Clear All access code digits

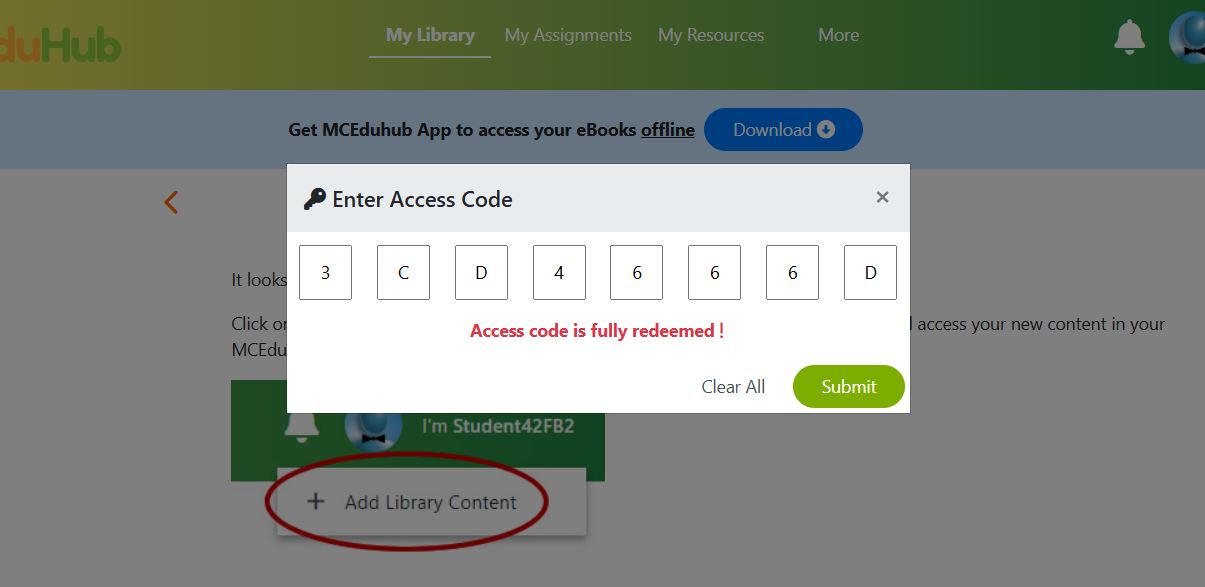pos(733,387)
